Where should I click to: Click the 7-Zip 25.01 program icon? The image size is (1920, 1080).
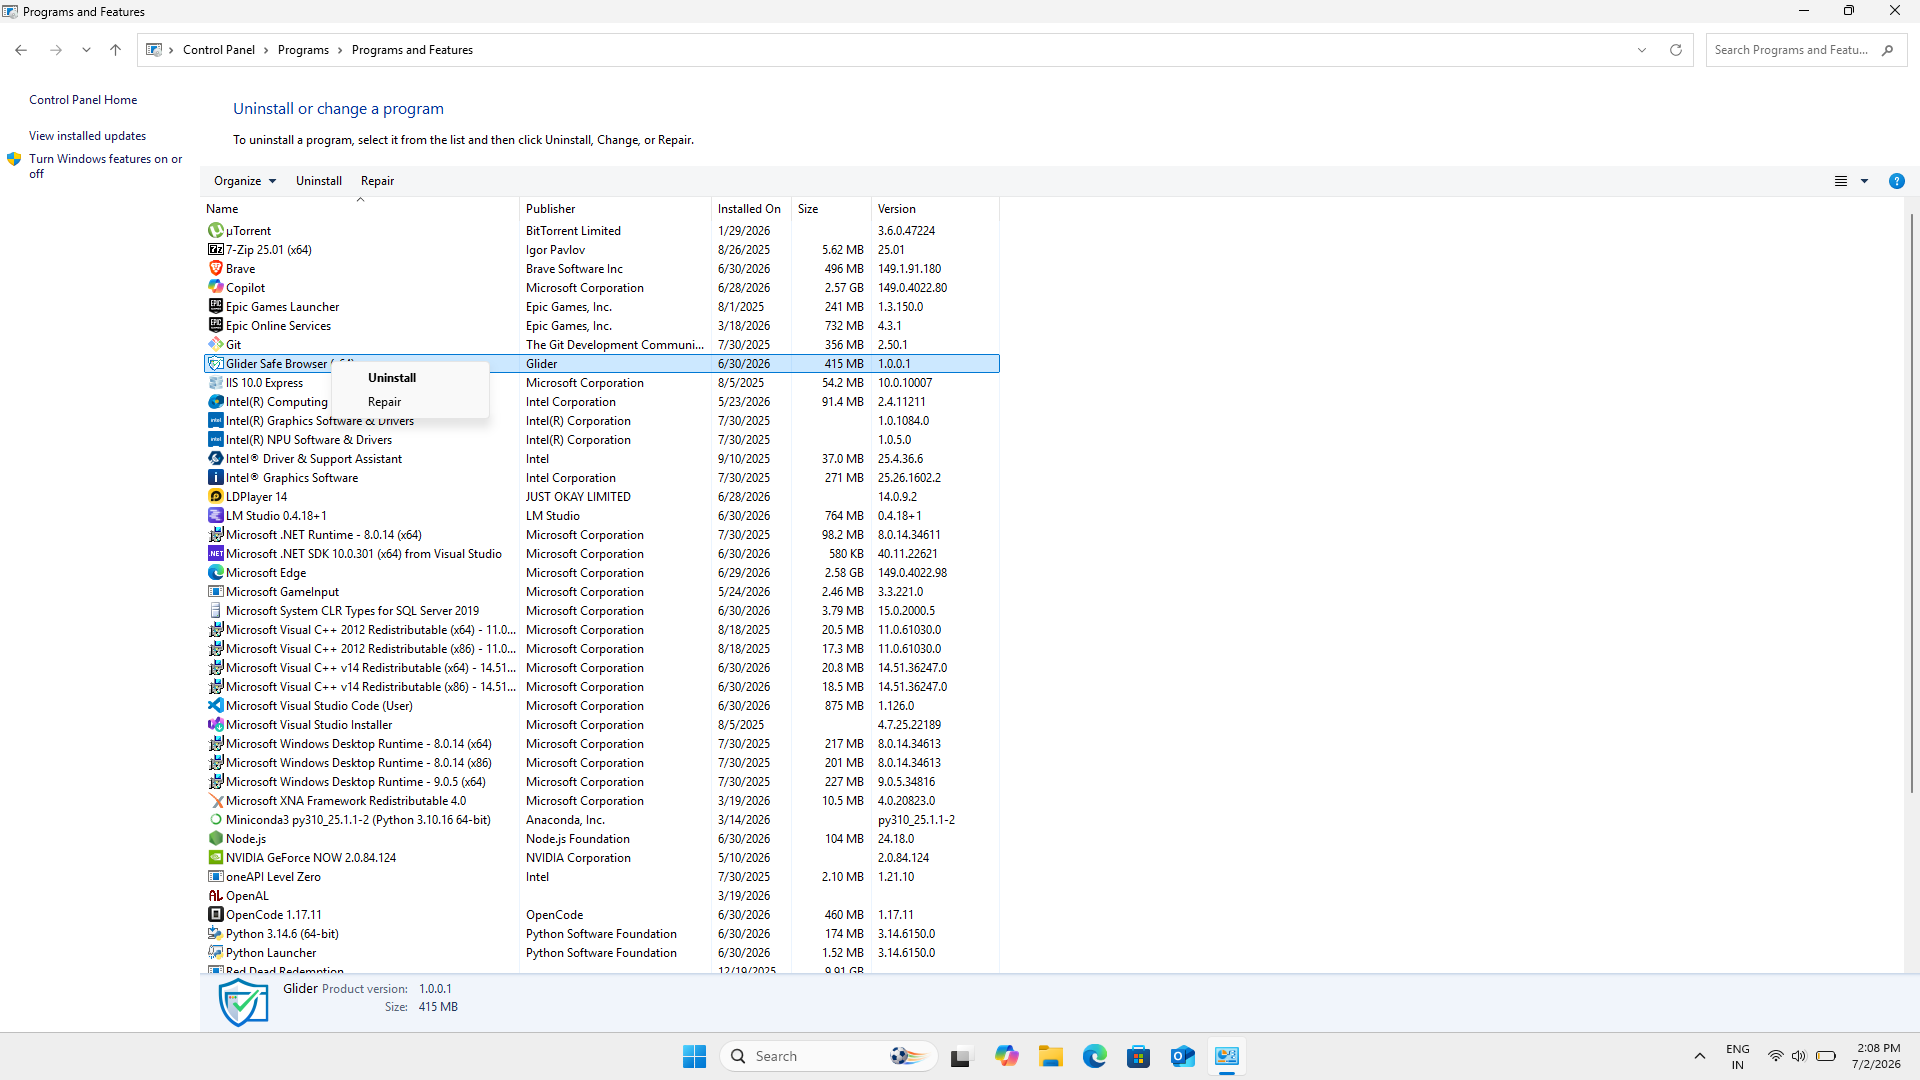point(215,250)
